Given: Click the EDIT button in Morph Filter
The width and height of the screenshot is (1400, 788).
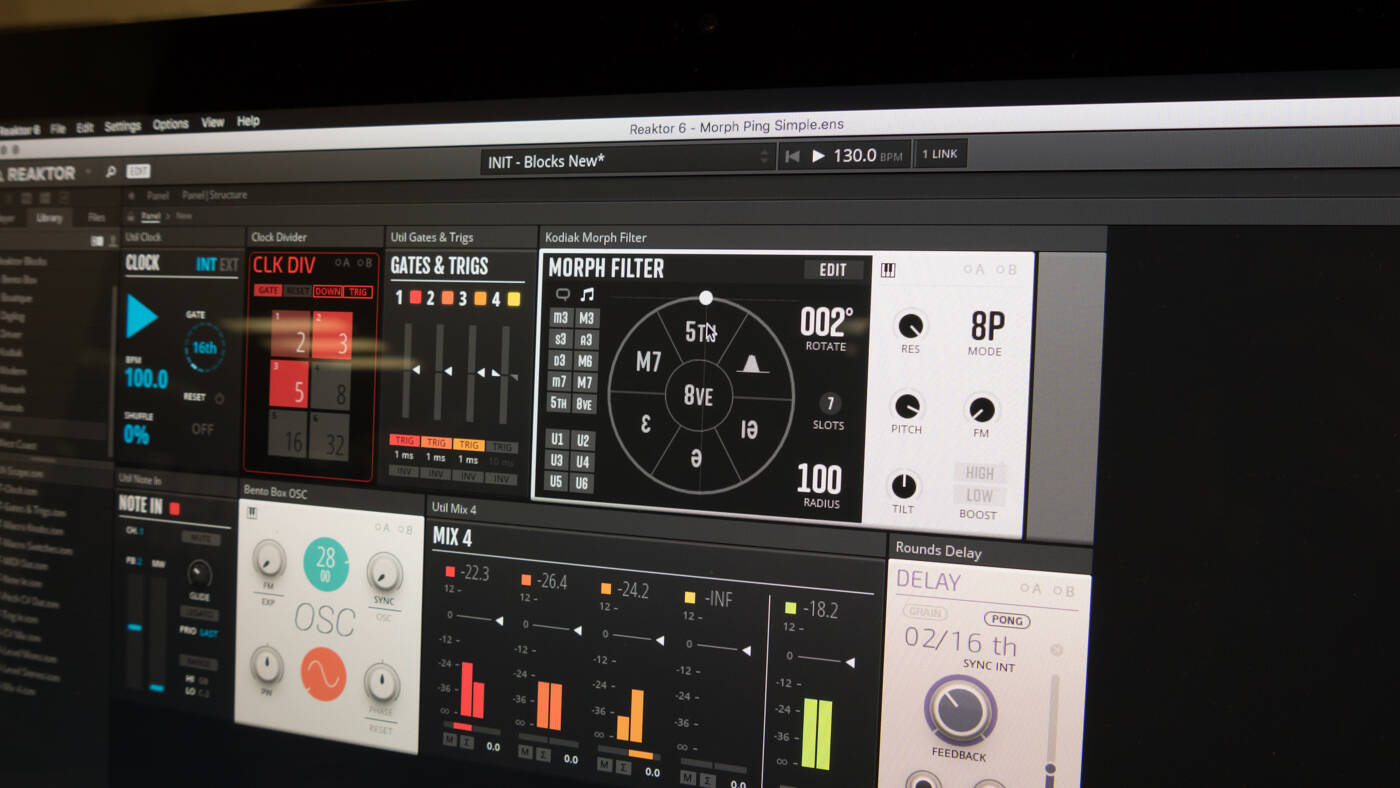Looking at the screenshot, I should (x=833, y=270).
